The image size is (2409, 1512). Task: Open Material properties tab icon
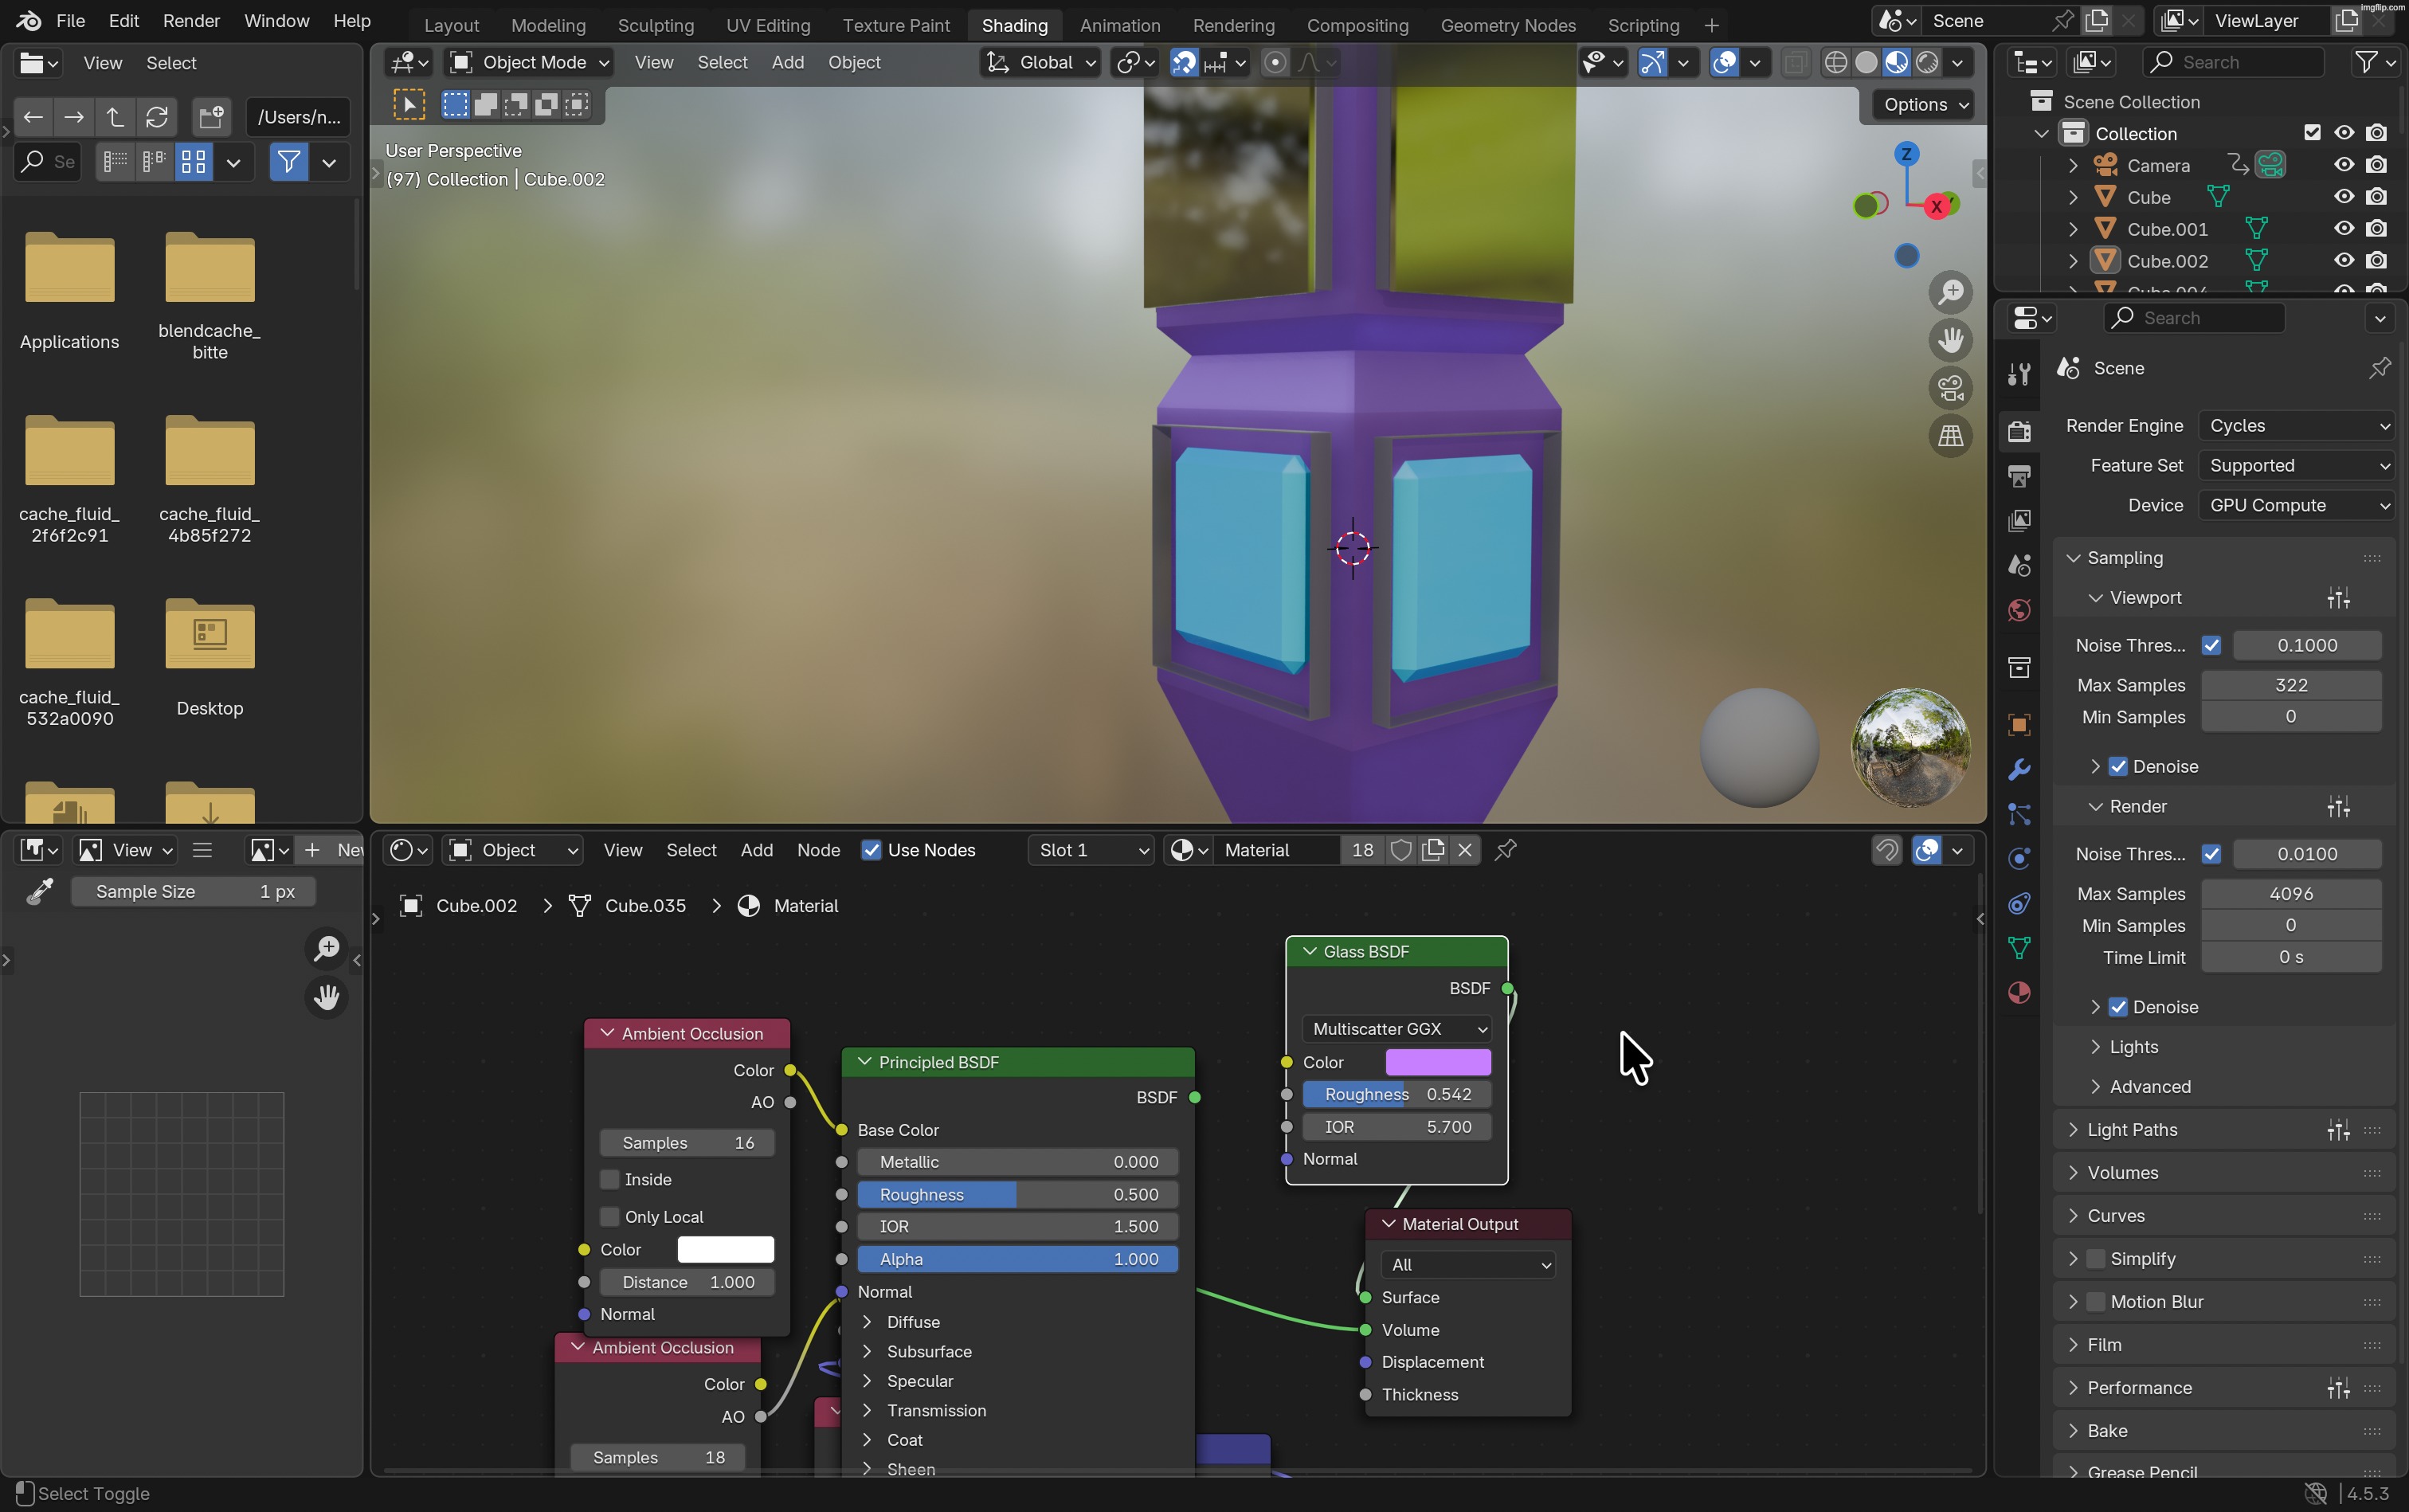pyautogui.click(x=2019, y=992)
